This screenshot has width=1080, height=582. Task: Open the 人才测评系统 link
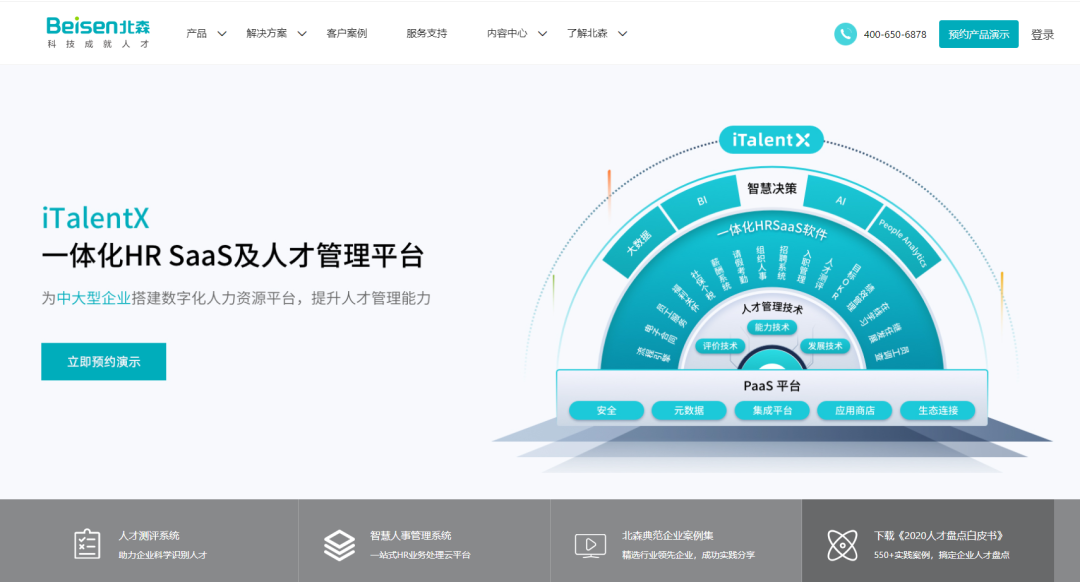149,535
